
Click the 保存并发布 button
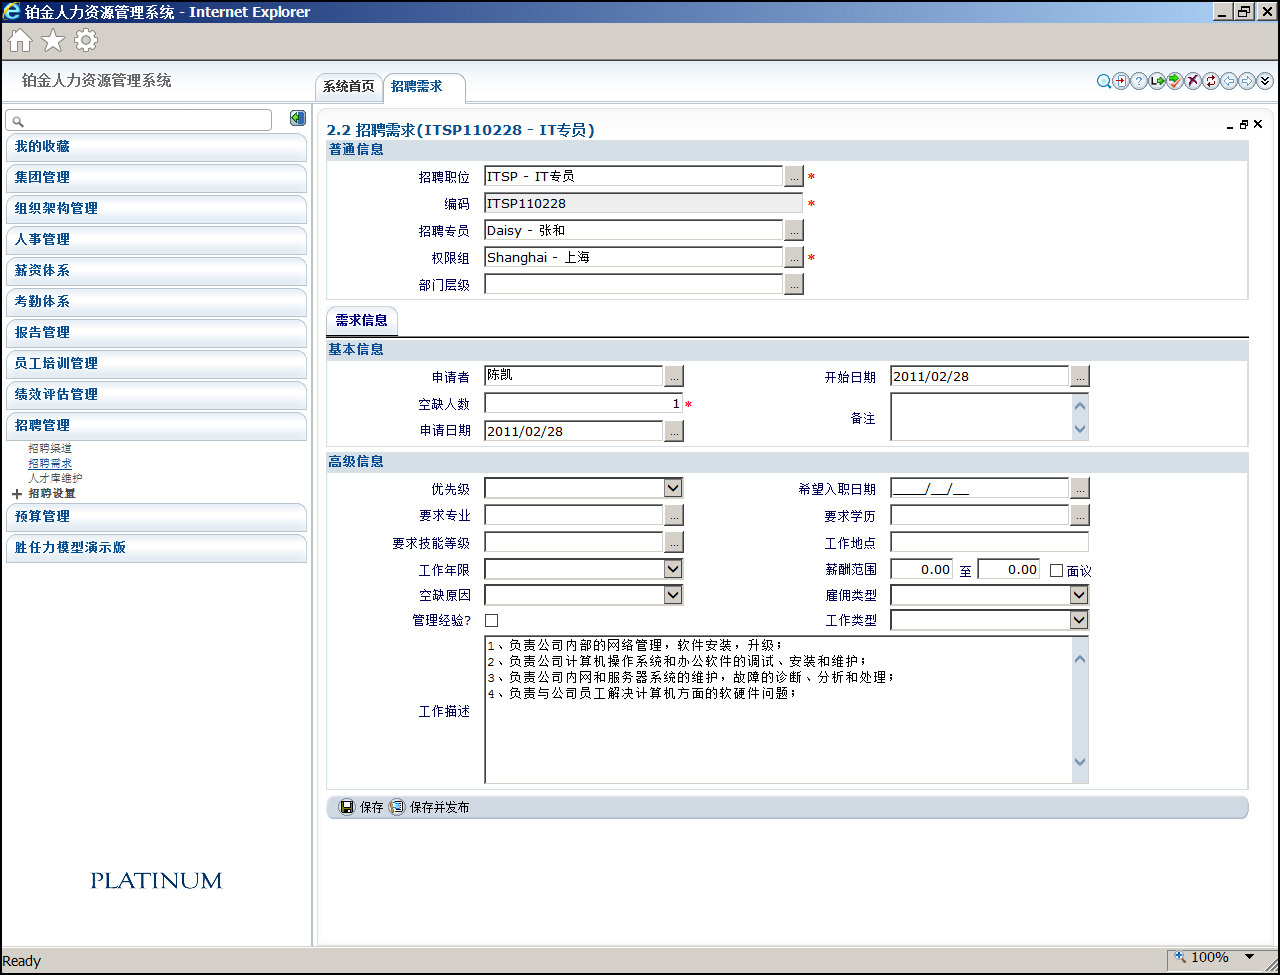pyautogui.click(x=429, y=807)
